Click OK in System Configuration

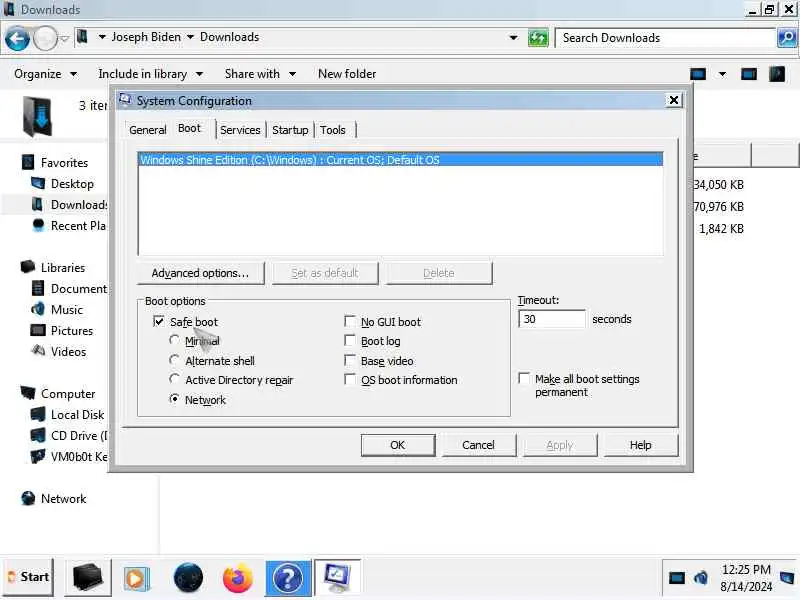398,445
